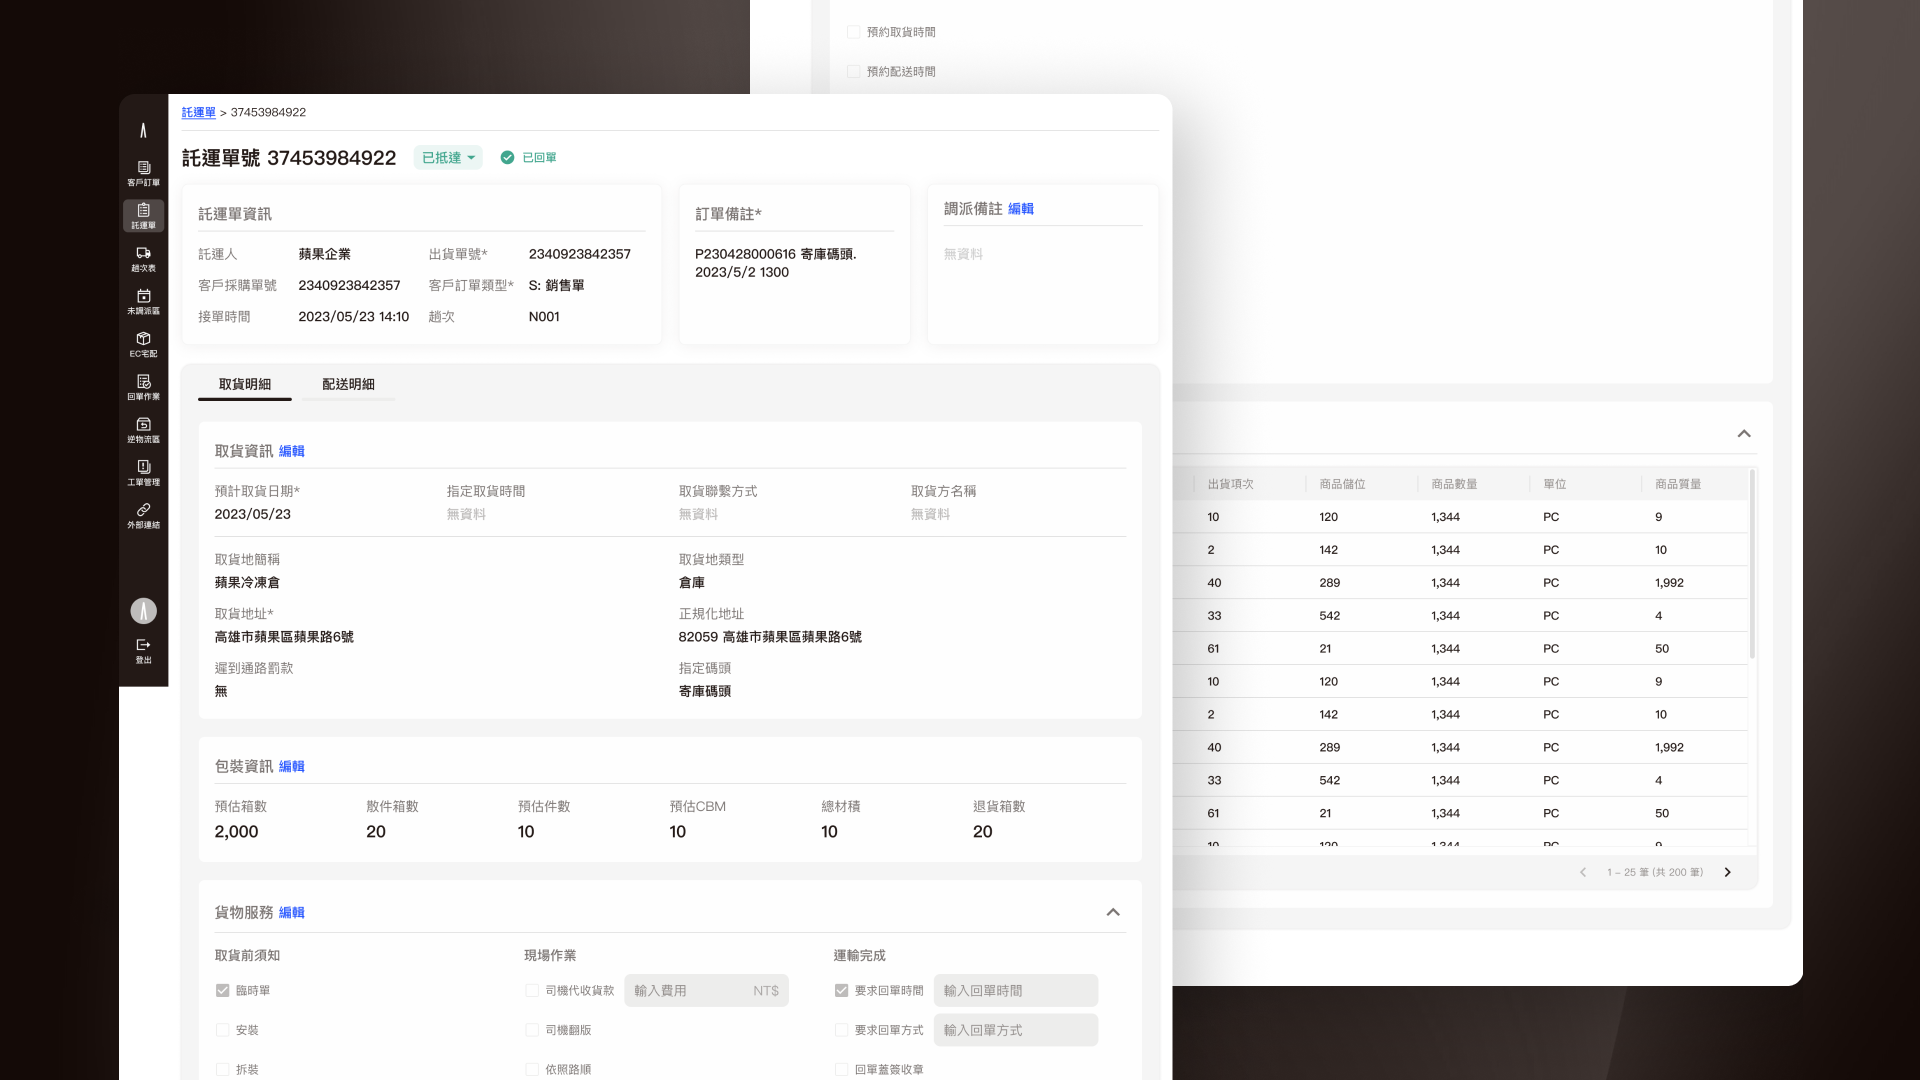The height and width of the screenshot is (1080, 1920).
Task: Select the 取貨明細 tab
Action: (x=244, y=384)
